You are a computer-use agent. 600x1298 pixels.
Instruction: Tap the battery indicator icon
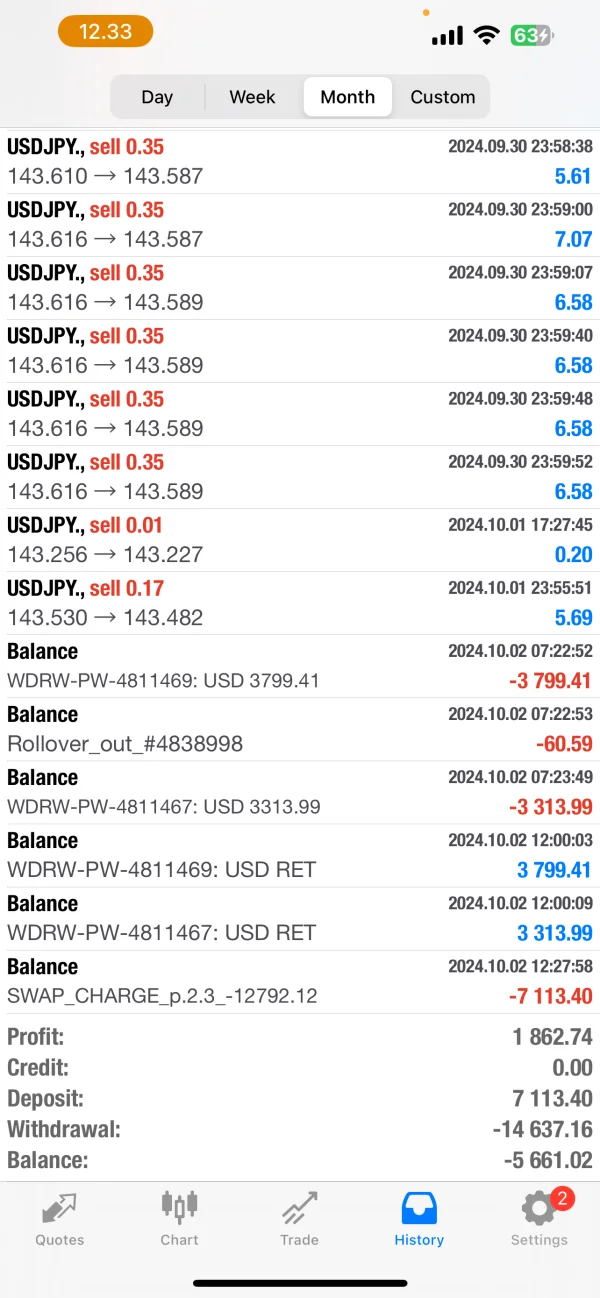[531, 36]
